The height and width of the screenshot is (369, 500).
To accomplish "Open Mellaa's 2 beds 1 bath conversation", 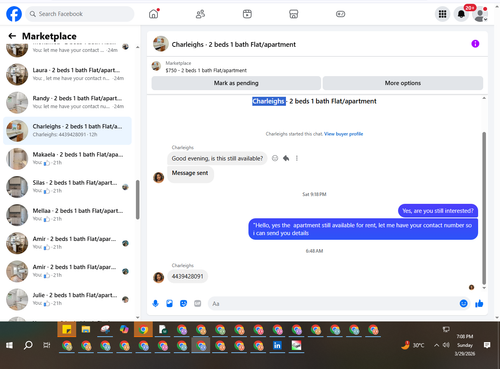I will click(67, 215).
